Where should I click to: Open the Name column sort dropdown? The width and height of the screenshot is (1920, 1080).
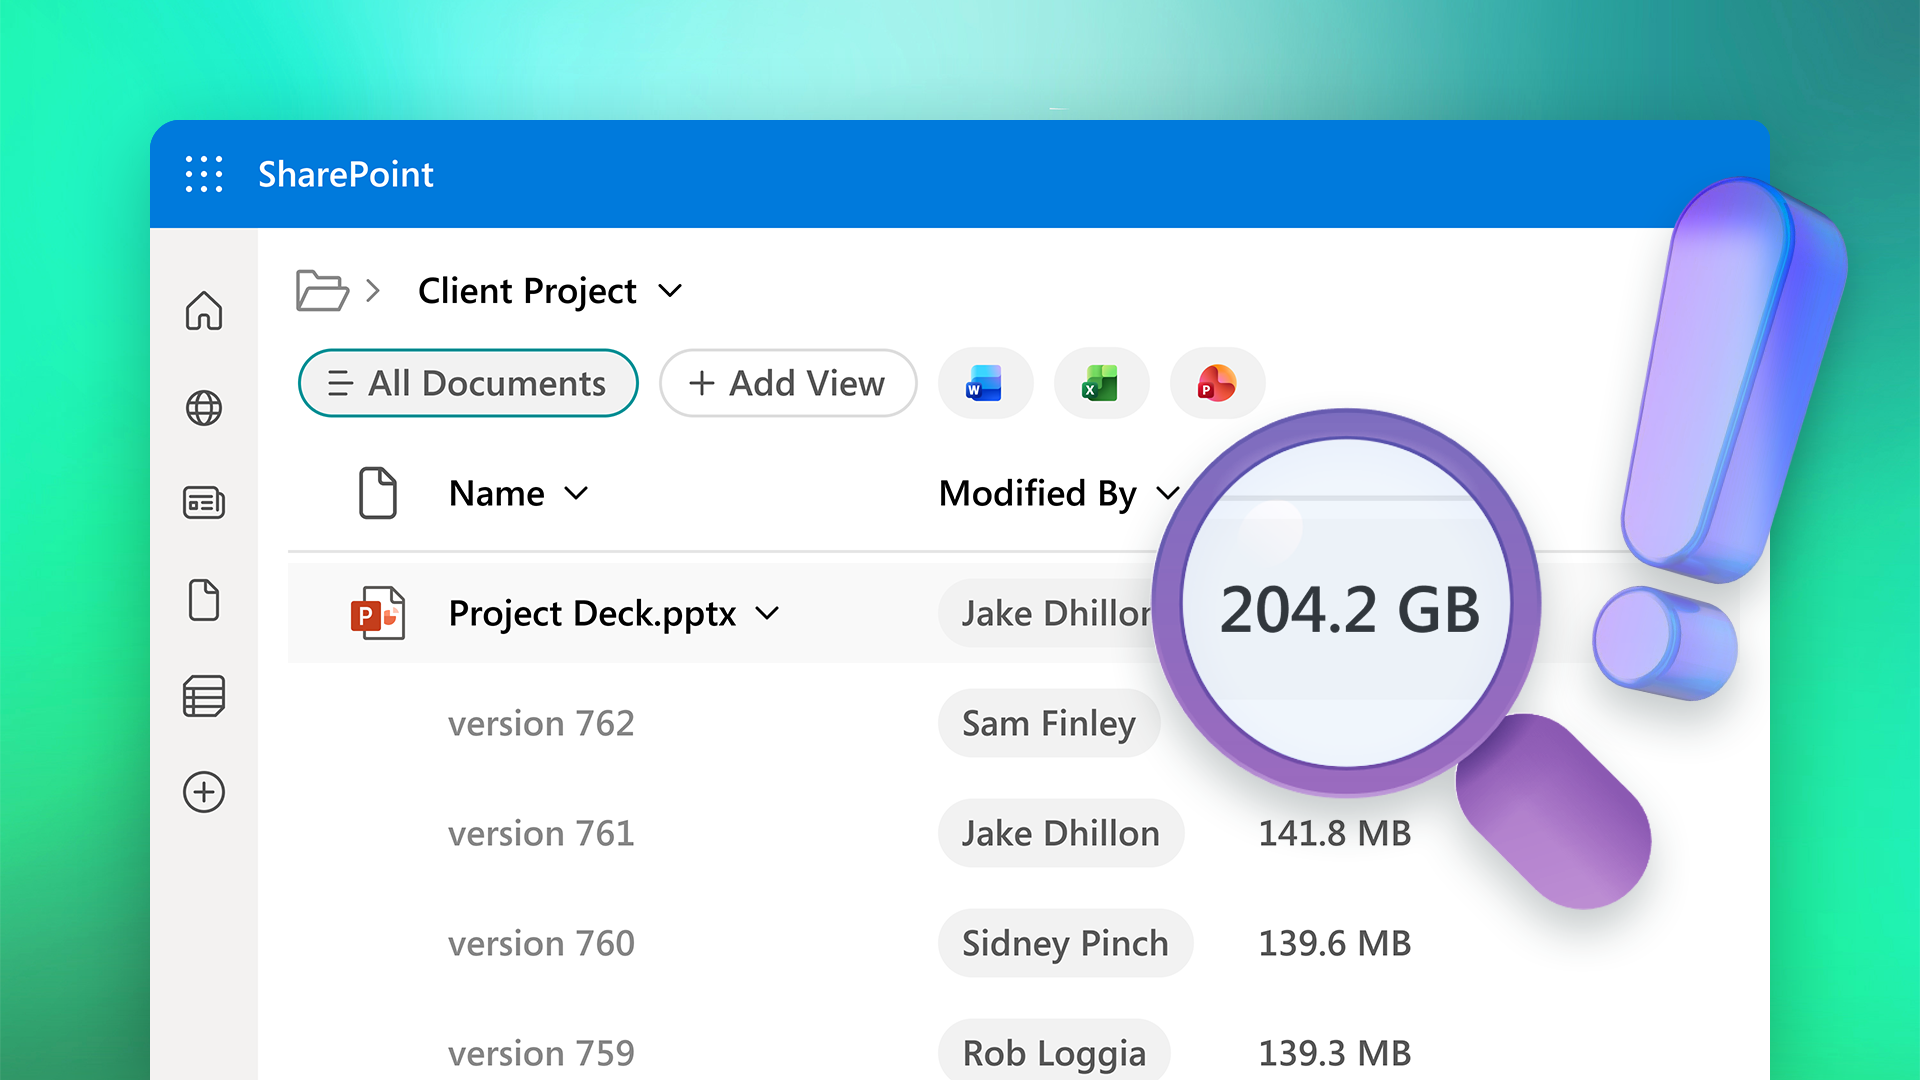pos(577,493)
